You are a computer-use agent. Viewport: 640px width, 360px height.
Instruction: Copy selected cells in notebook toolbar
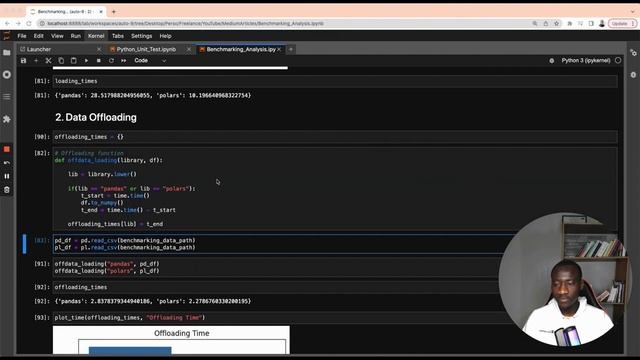tap(61, 60)
